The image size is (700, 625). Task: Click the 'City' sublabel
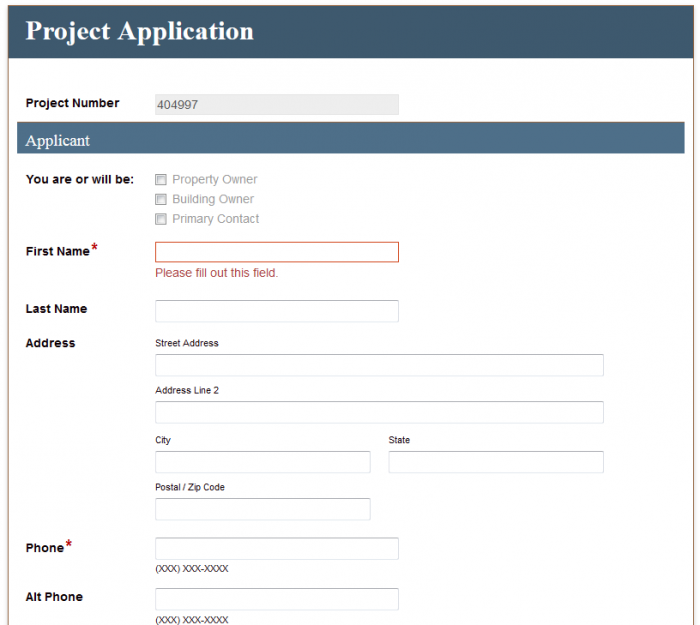[163, 440]
